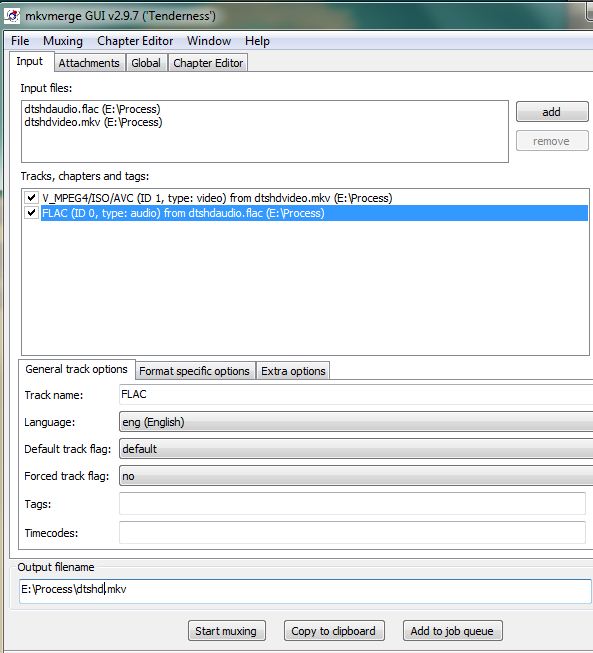Open the General track options tab

(x=77, y=369)
